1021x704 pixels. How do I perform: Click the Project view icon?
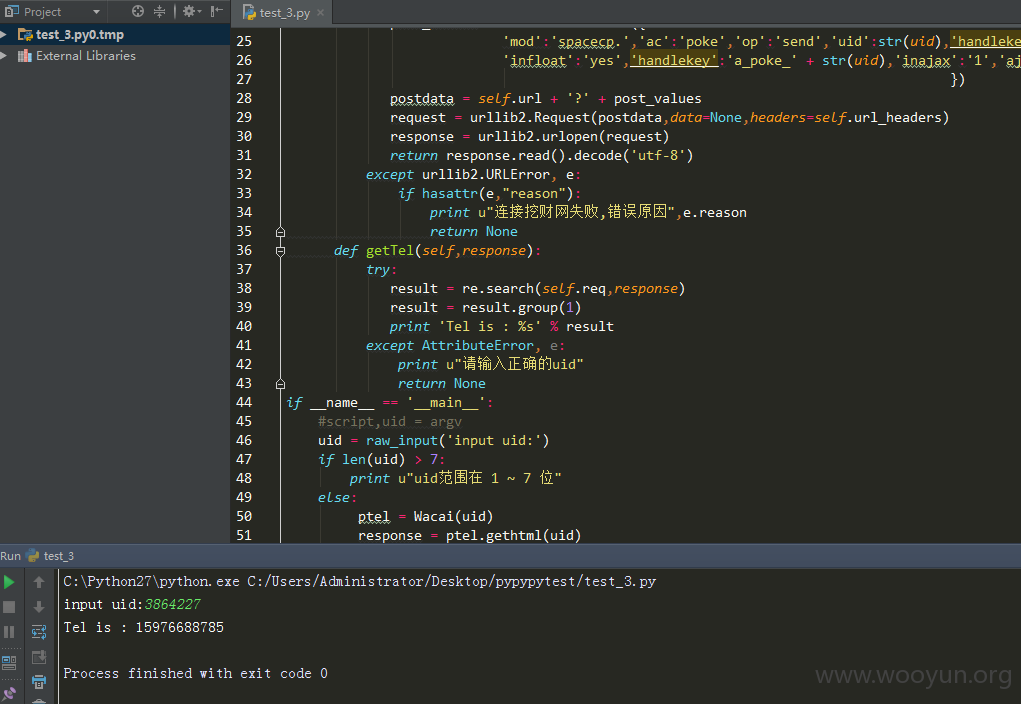click(12, 11)
